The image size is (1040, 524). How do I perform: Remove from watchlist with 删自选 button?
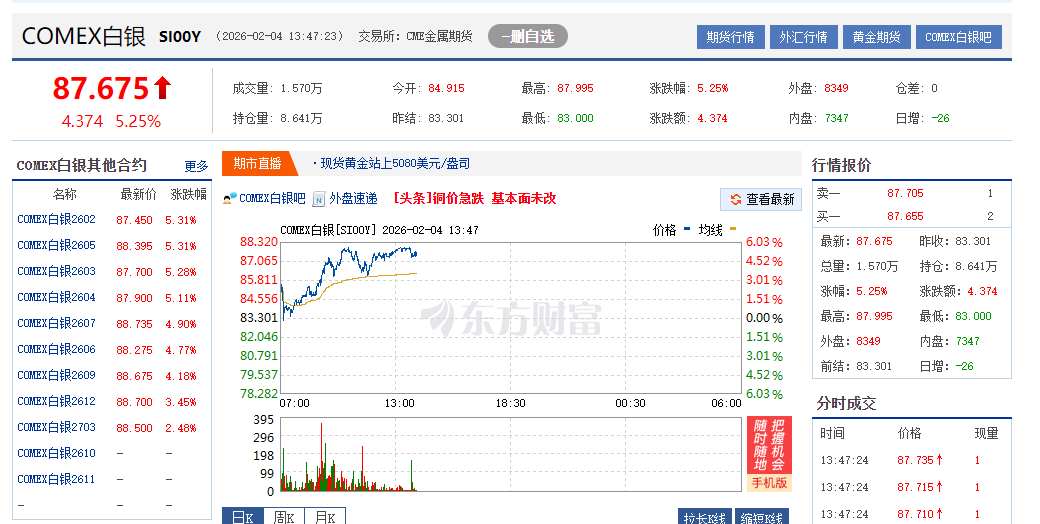(x=528, y=36)
